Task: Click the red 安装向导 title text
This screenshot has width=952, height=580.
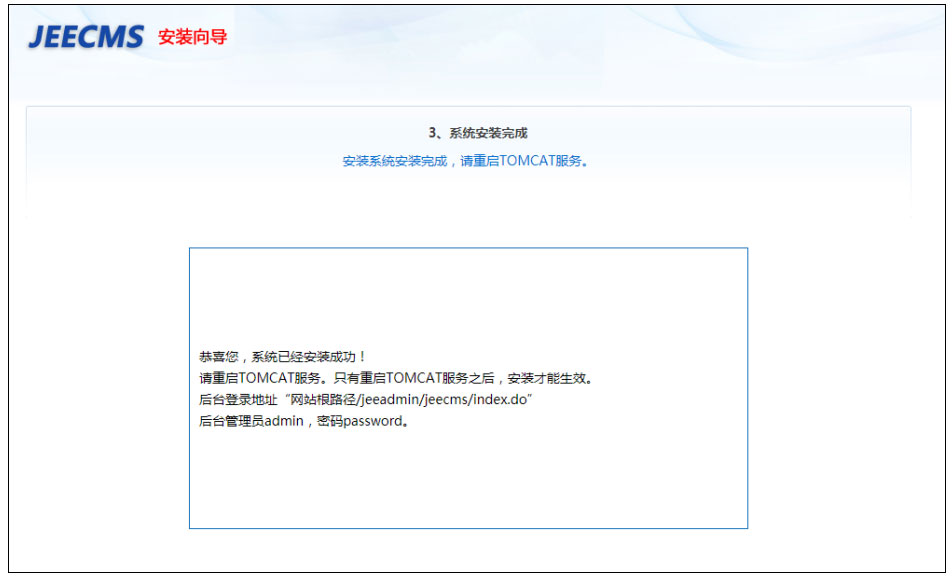Action: [x=192, y=38]
